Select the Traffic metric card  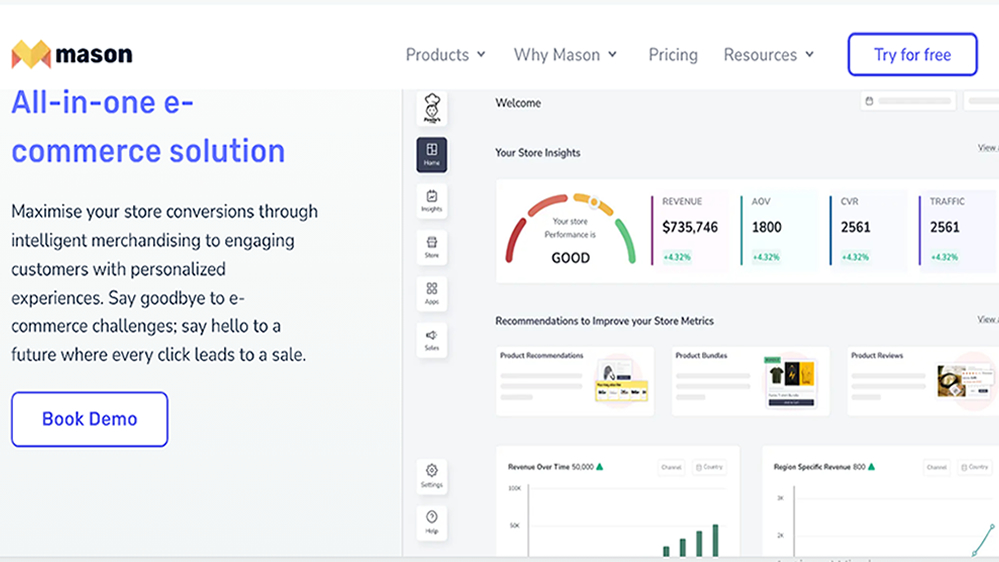pyautogui.click(x=958, y=230)
